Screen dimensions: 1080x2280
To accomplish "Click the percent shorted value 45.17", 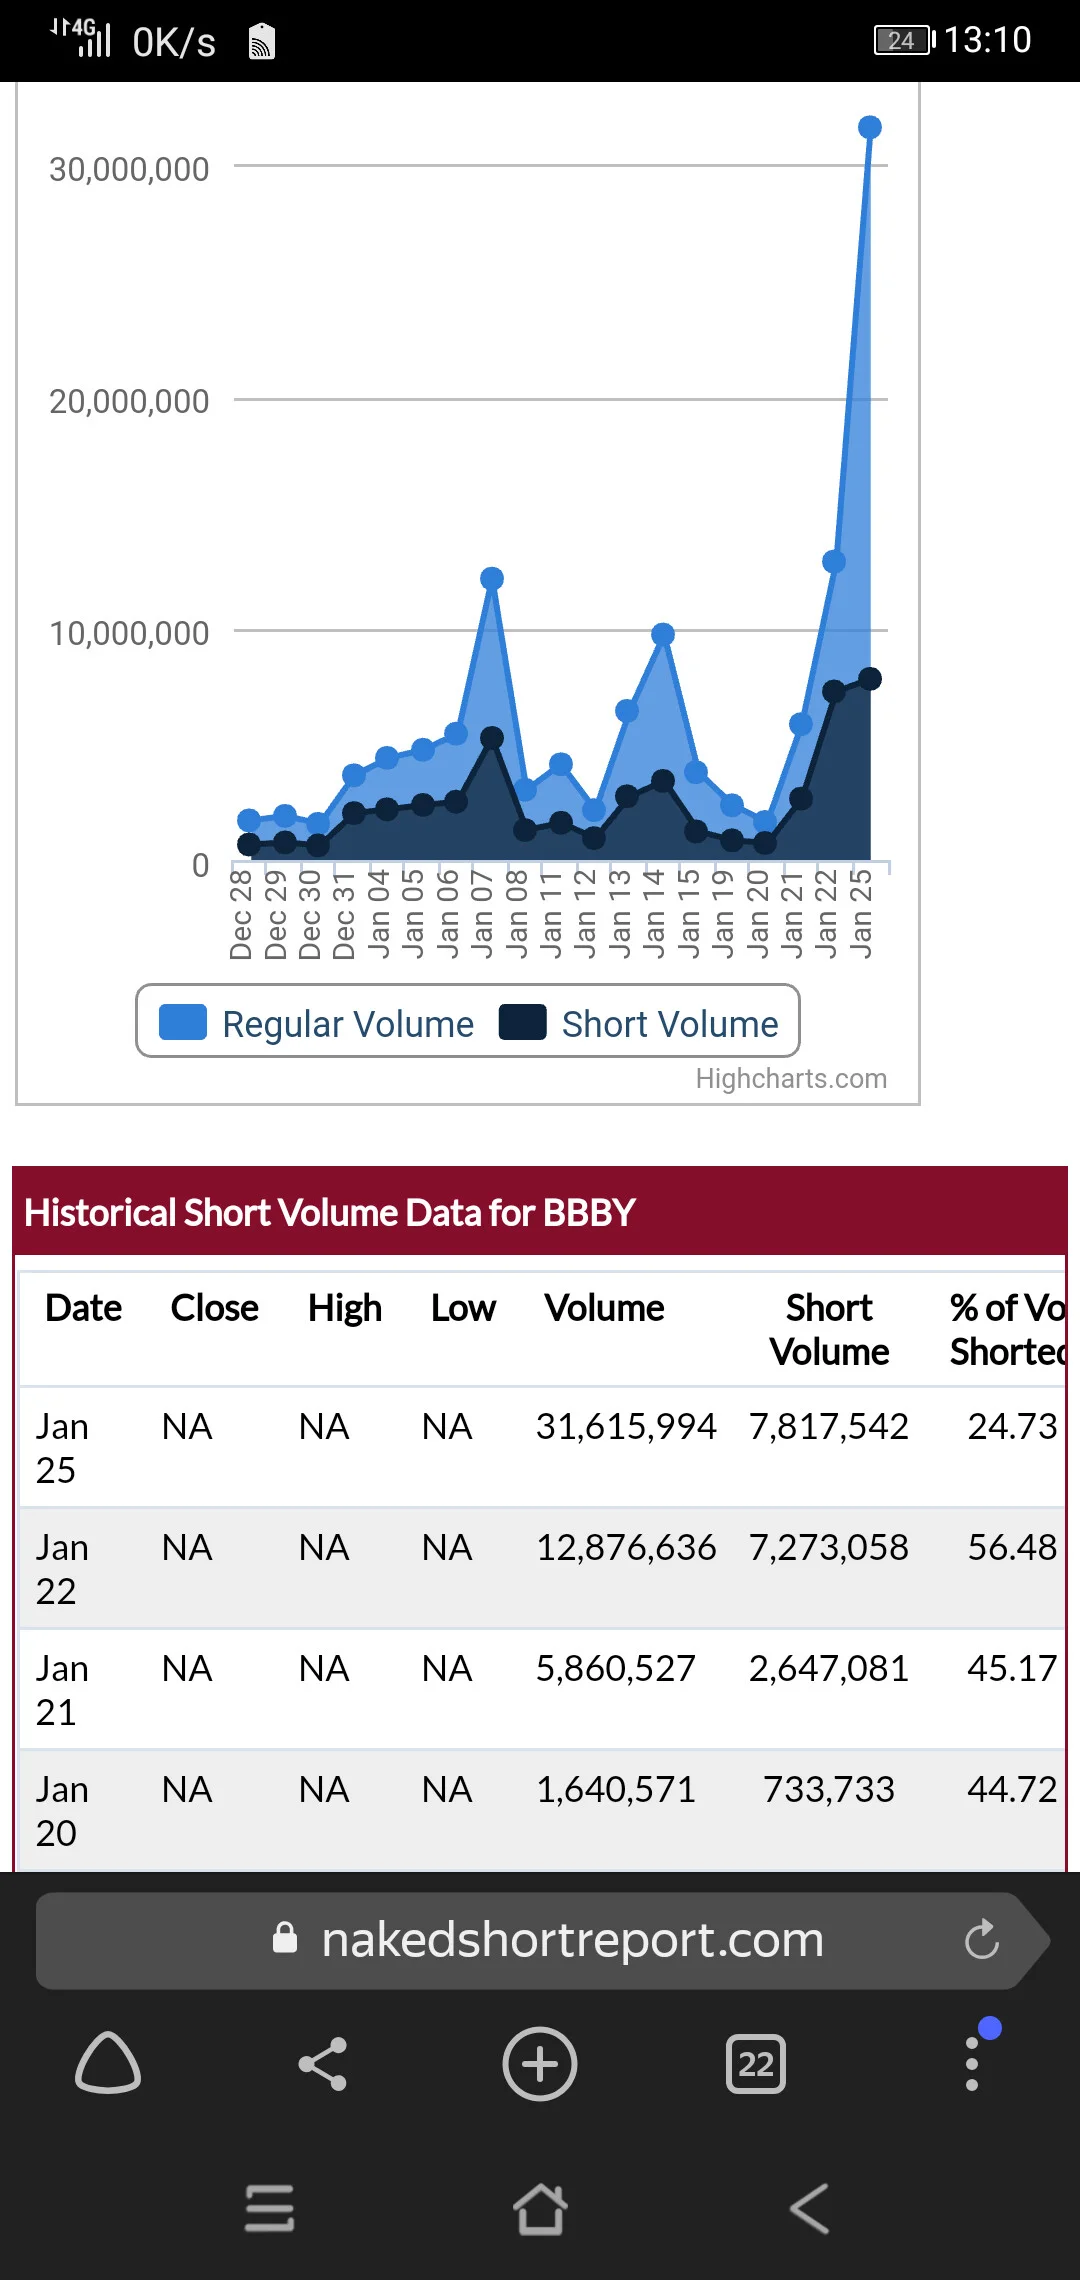I will coord(1012,1668).
